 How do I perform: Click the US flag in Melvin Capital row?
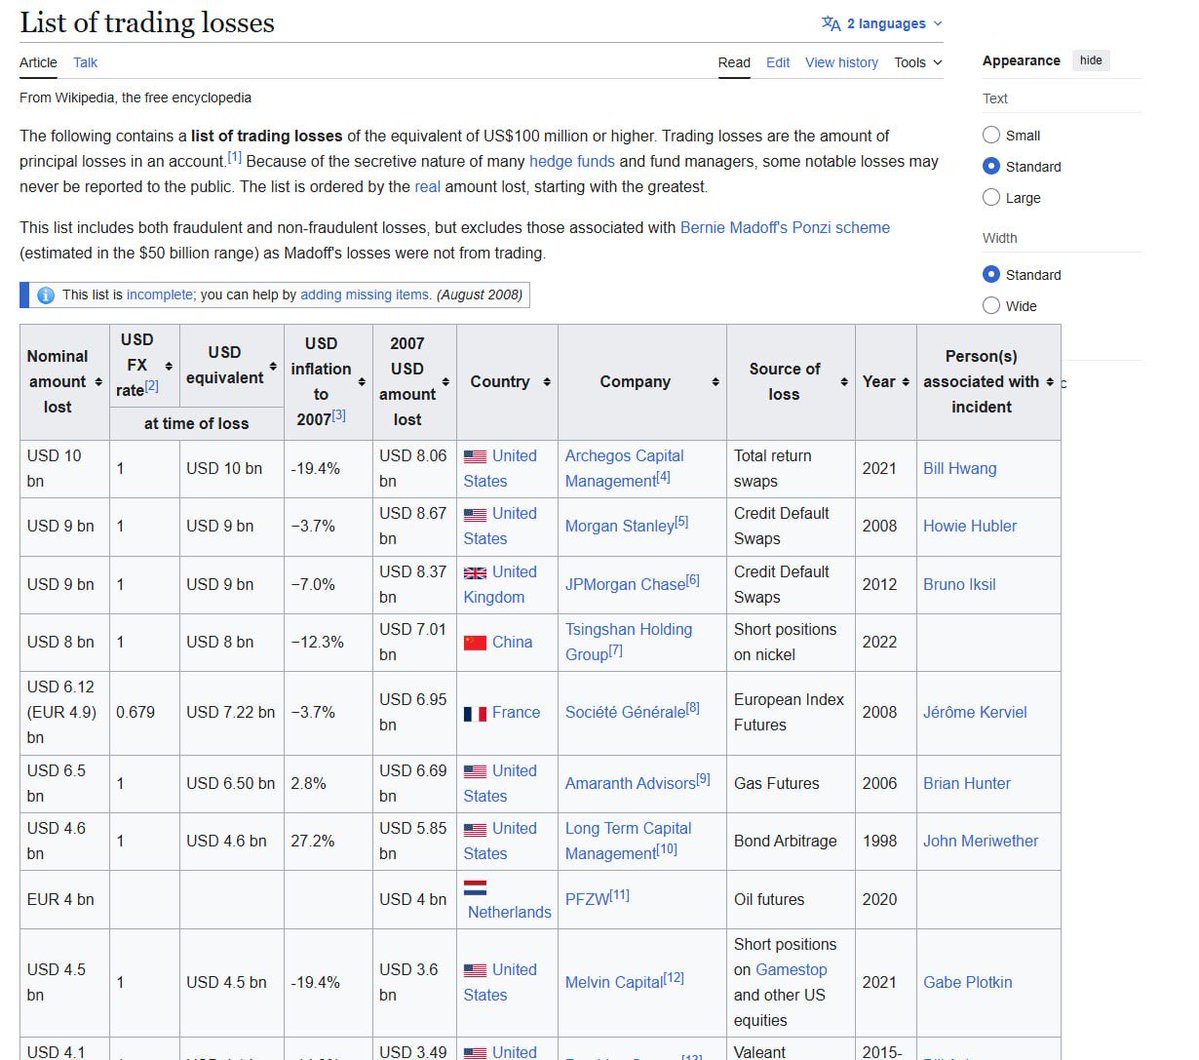click(475, 971)
